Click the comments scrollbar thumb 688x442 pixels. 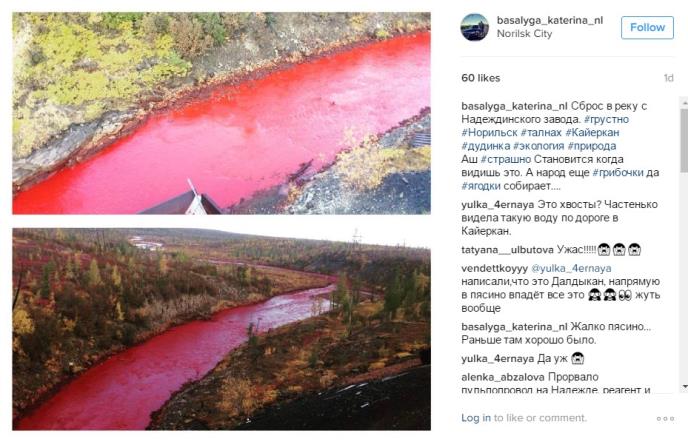[684, 140]
